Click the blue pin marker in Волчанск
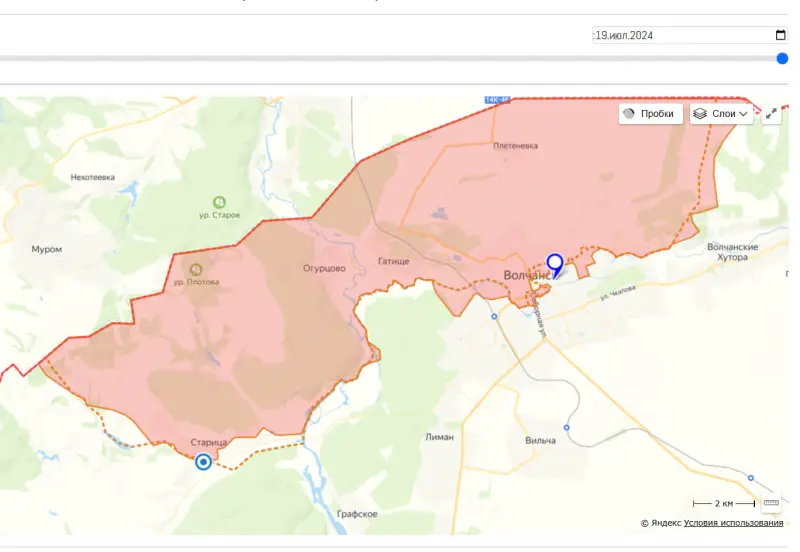The height and width of the screenshot is (552, 800). (555, 264)
